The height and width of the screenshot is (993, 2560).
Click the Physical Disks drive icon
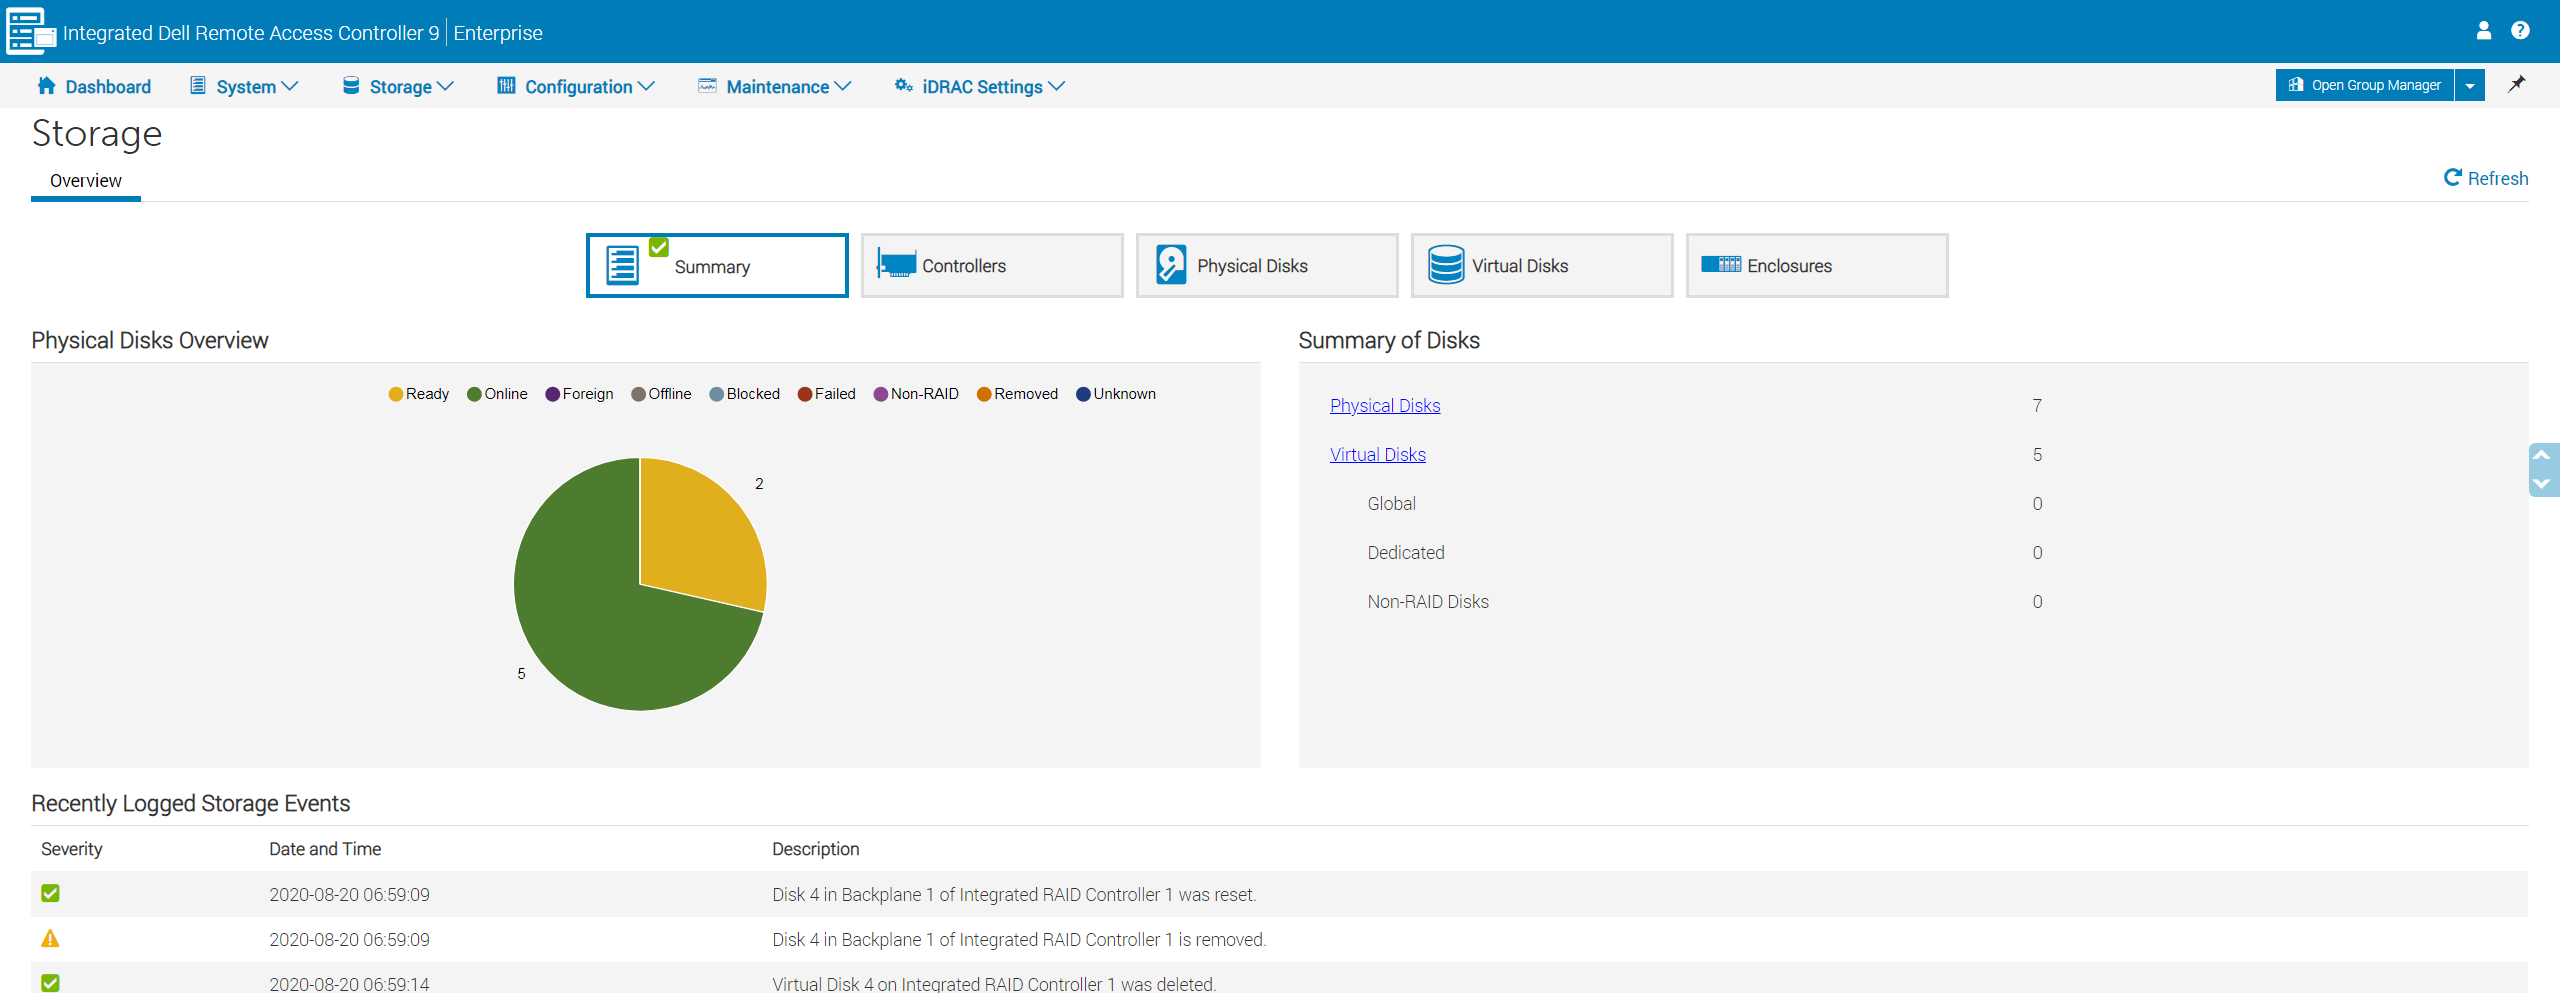(1171, 265)
